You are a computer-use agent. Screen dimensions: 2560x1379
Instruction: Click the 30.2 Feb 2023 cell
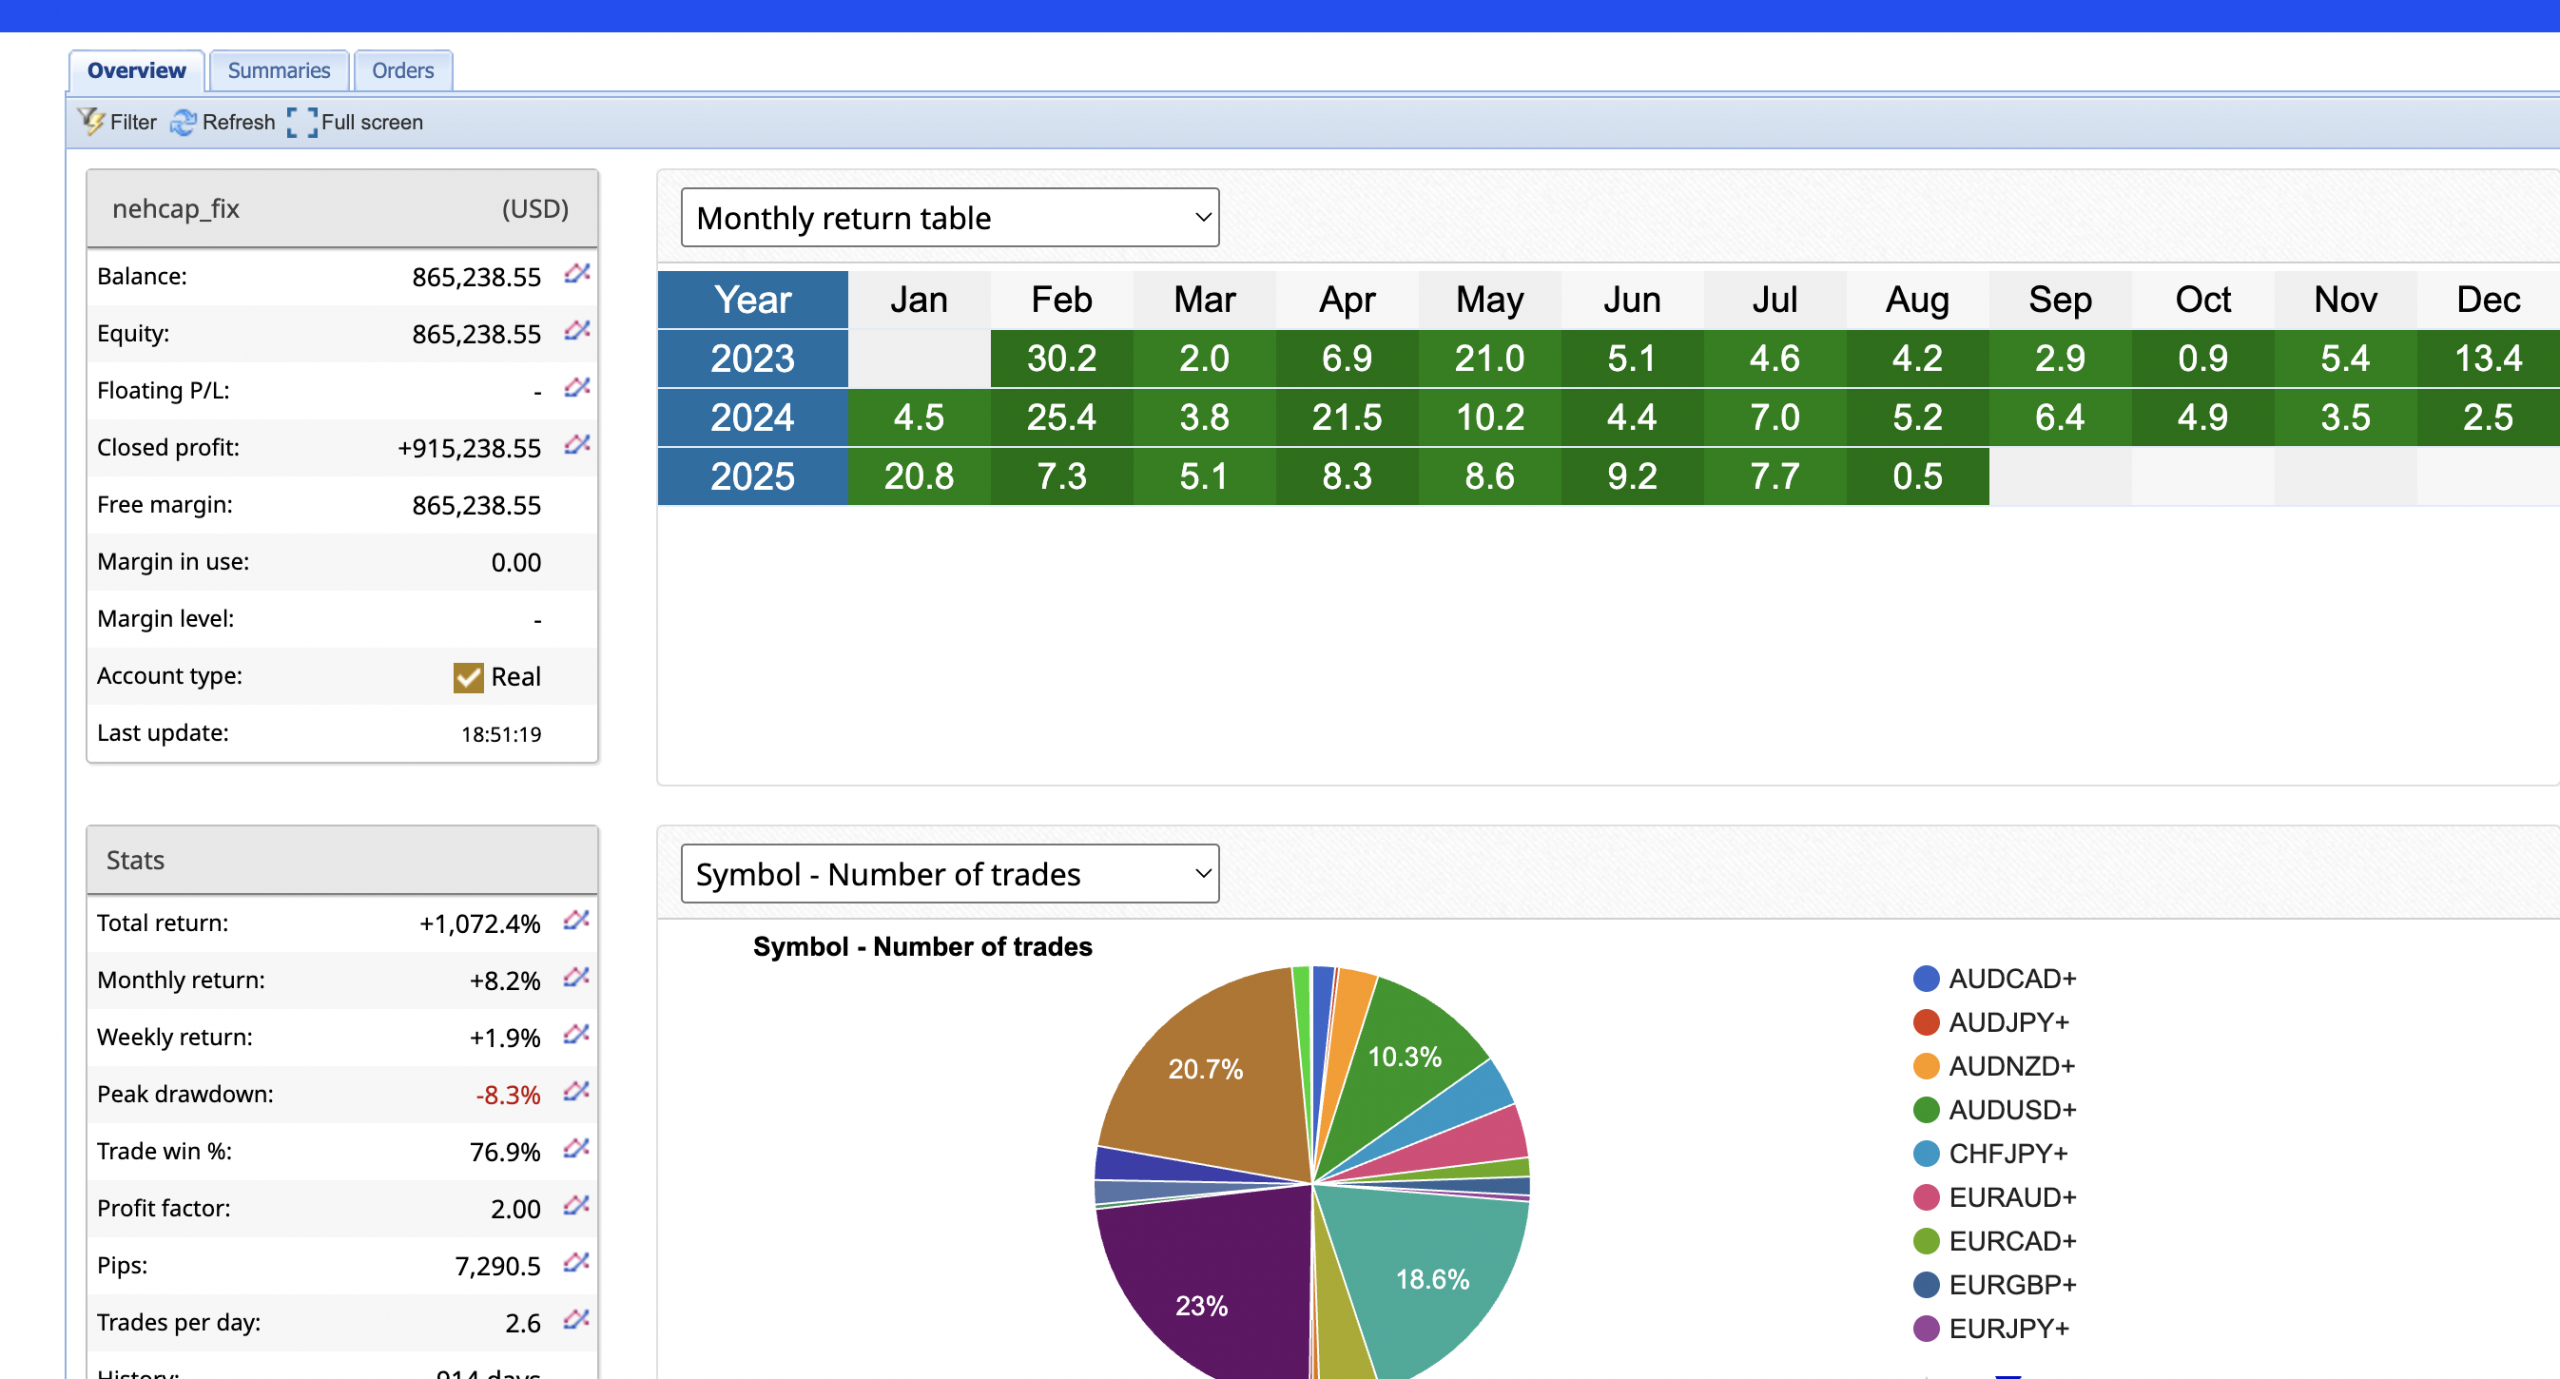[x=1061, y=358]
